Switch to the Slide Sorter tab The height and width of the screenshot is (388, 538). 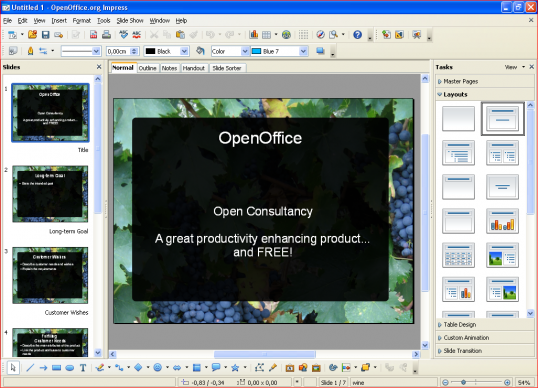pos(227,68)
